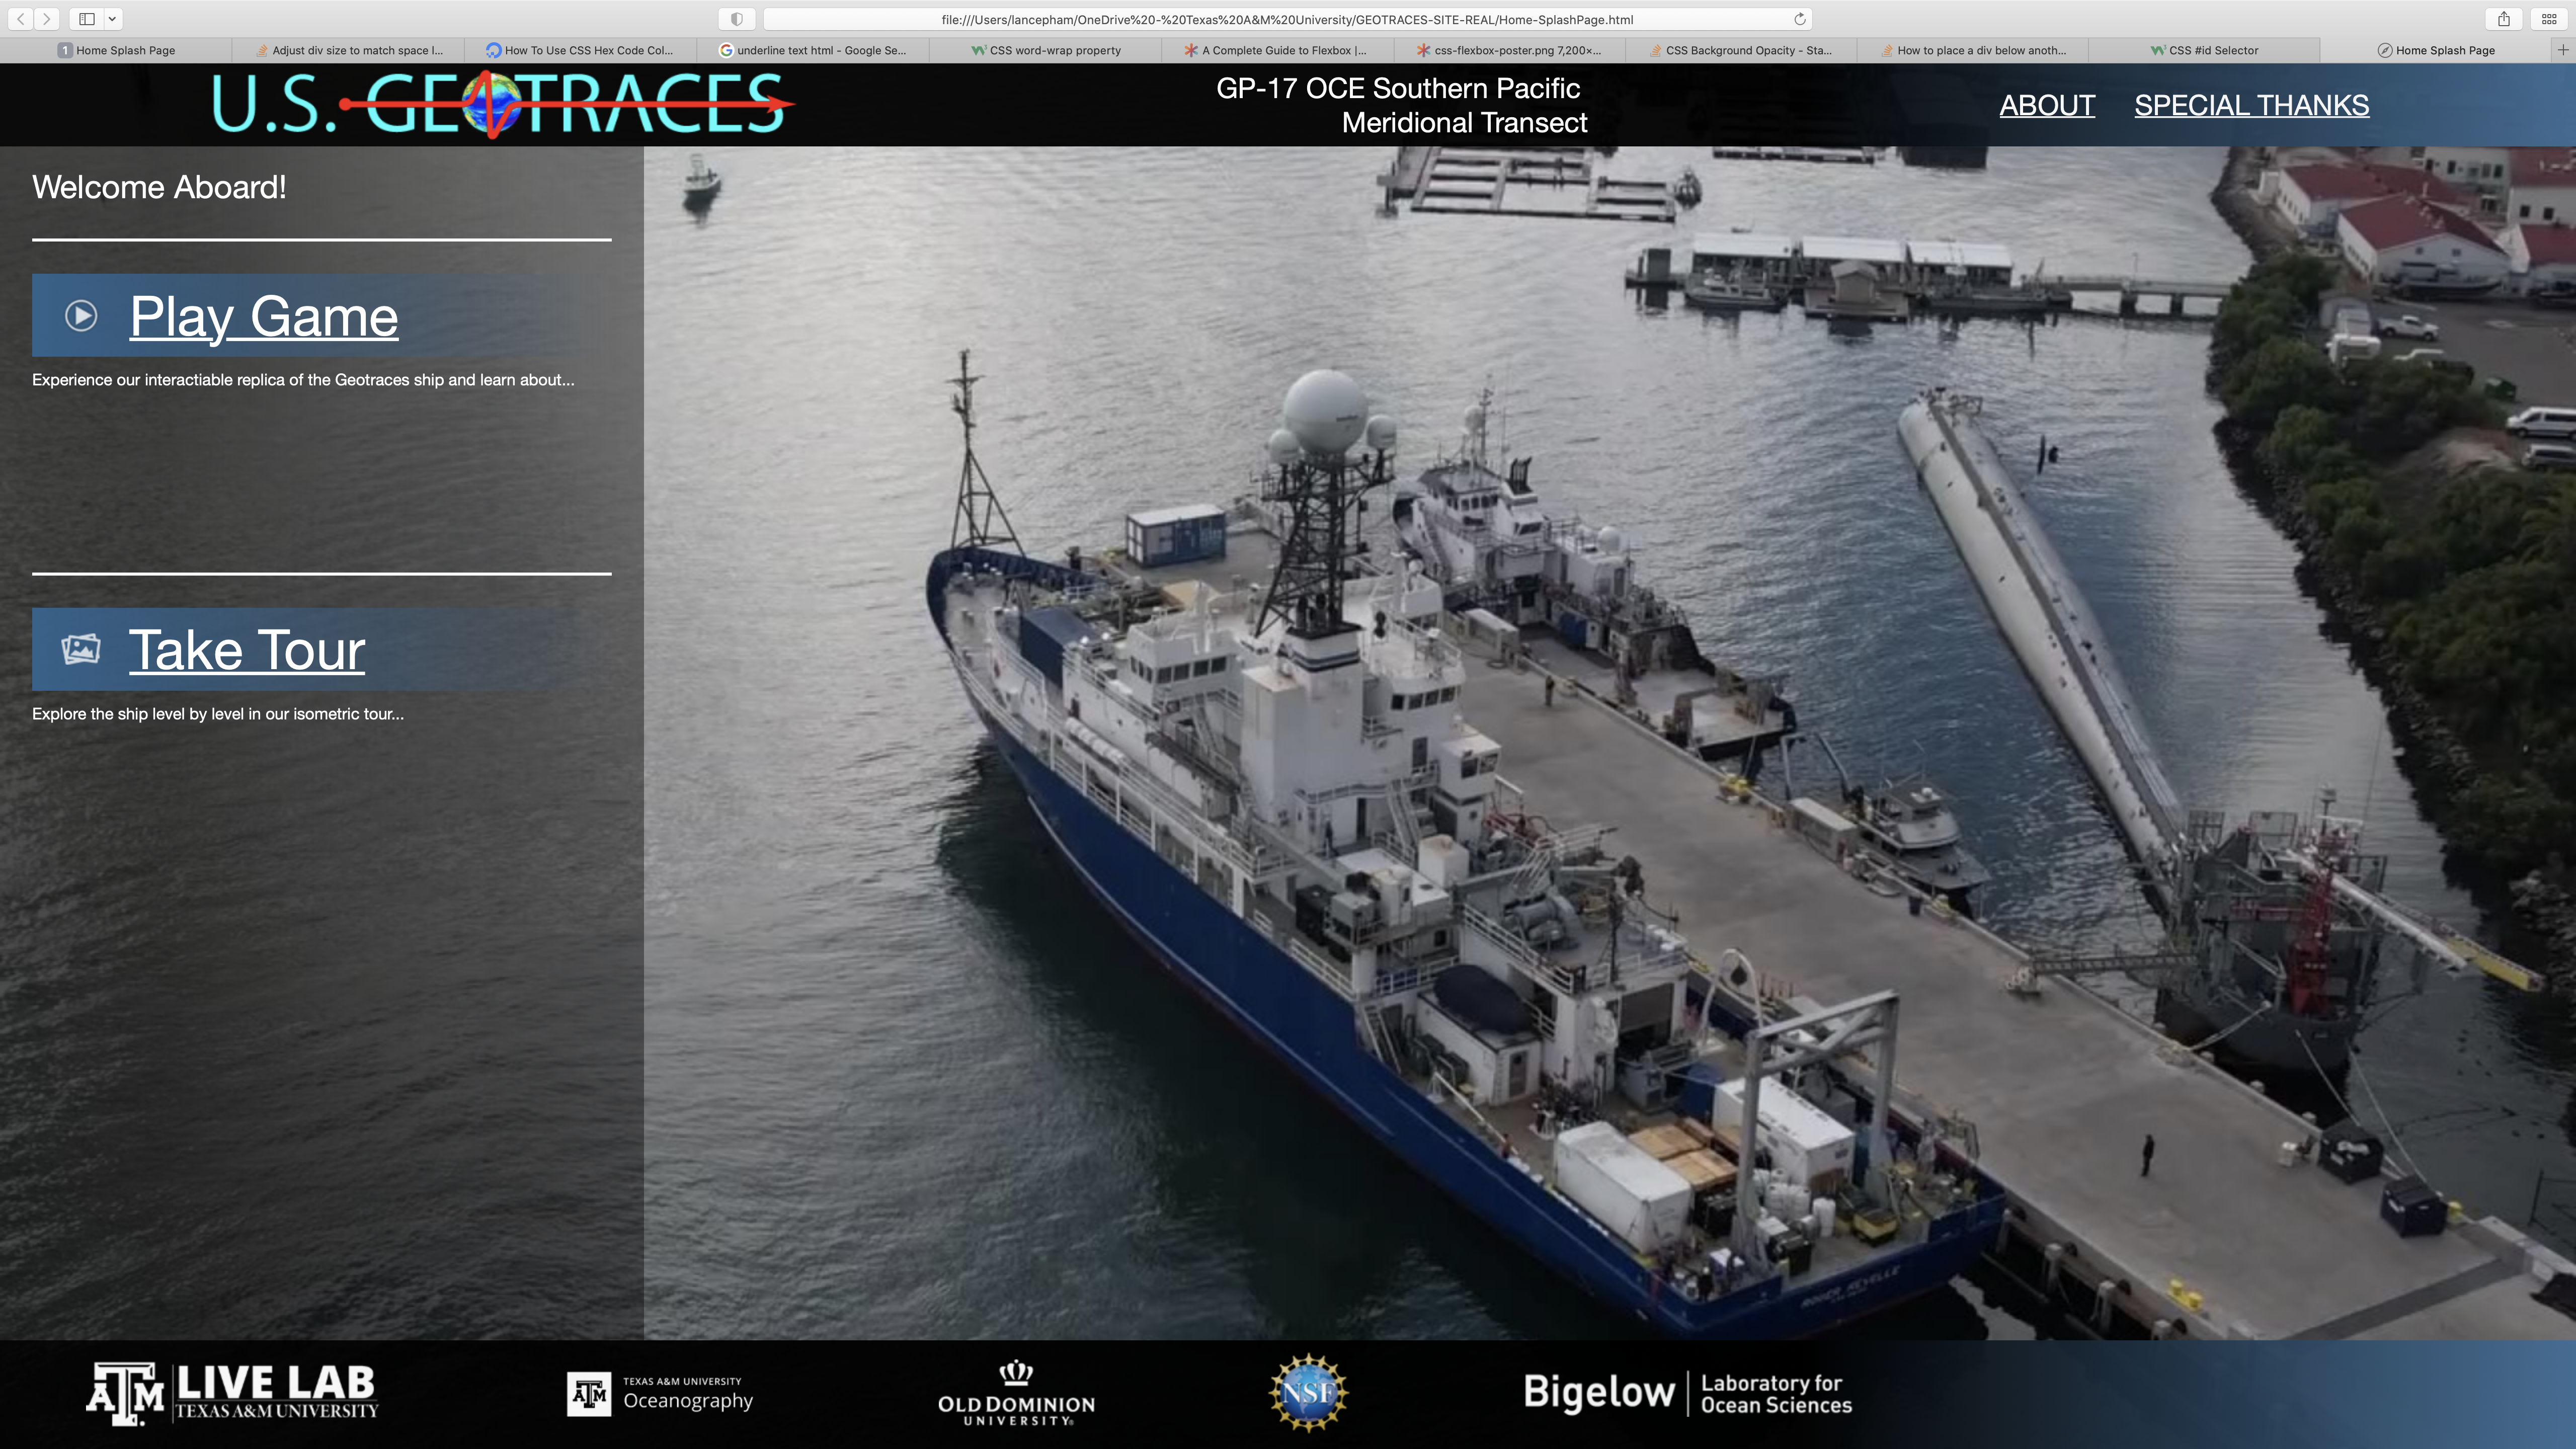
Task: Toggle the Safari sidebar button
Action: 87,19
